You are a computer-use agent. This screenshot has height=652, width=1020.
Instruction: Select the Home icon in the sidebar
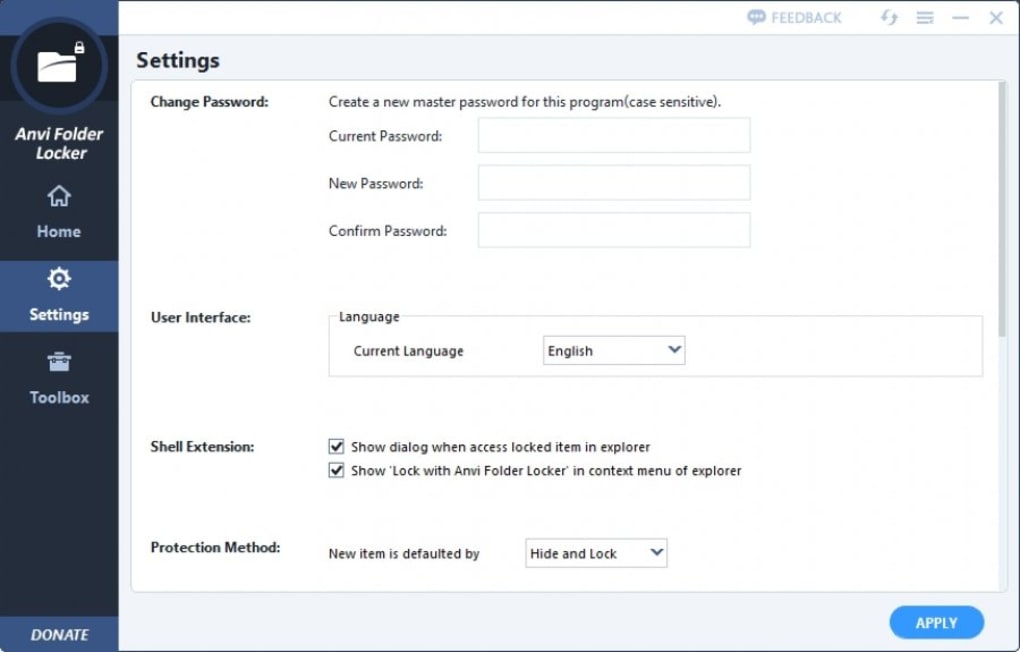click(x=58, y=199)
